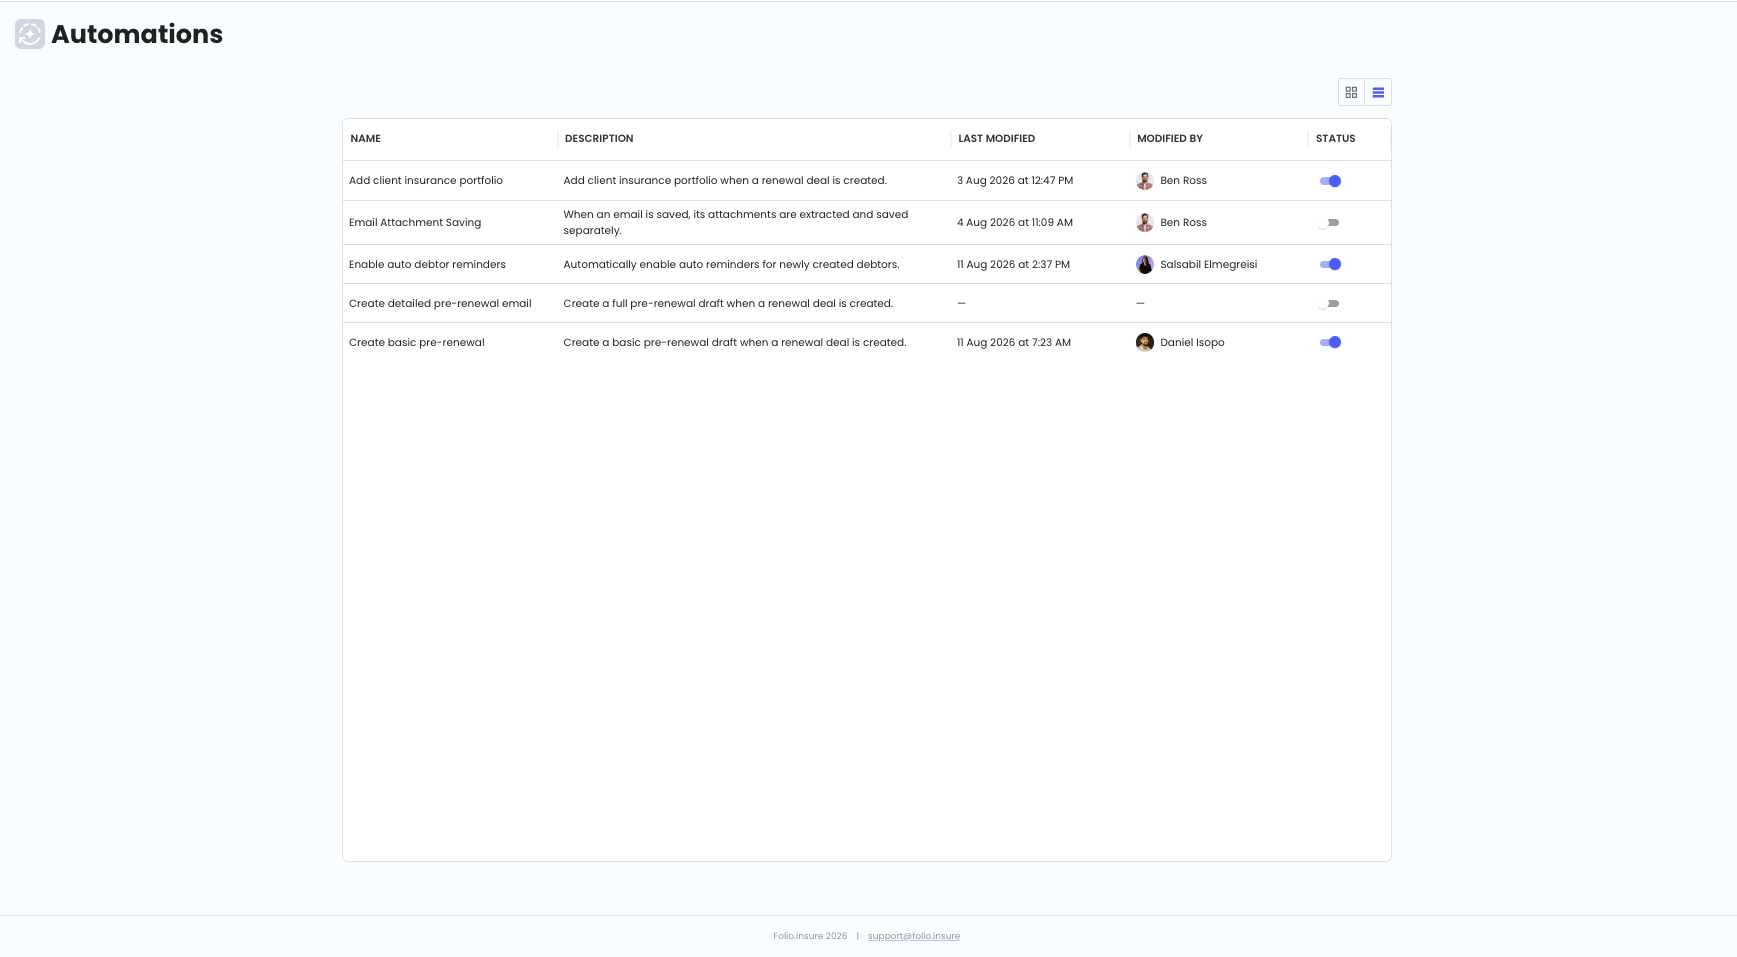The image size is (1737, 957).
Task: Click date 3 Aug 2026 at 12:47 PM
Action: [1015, 181]
